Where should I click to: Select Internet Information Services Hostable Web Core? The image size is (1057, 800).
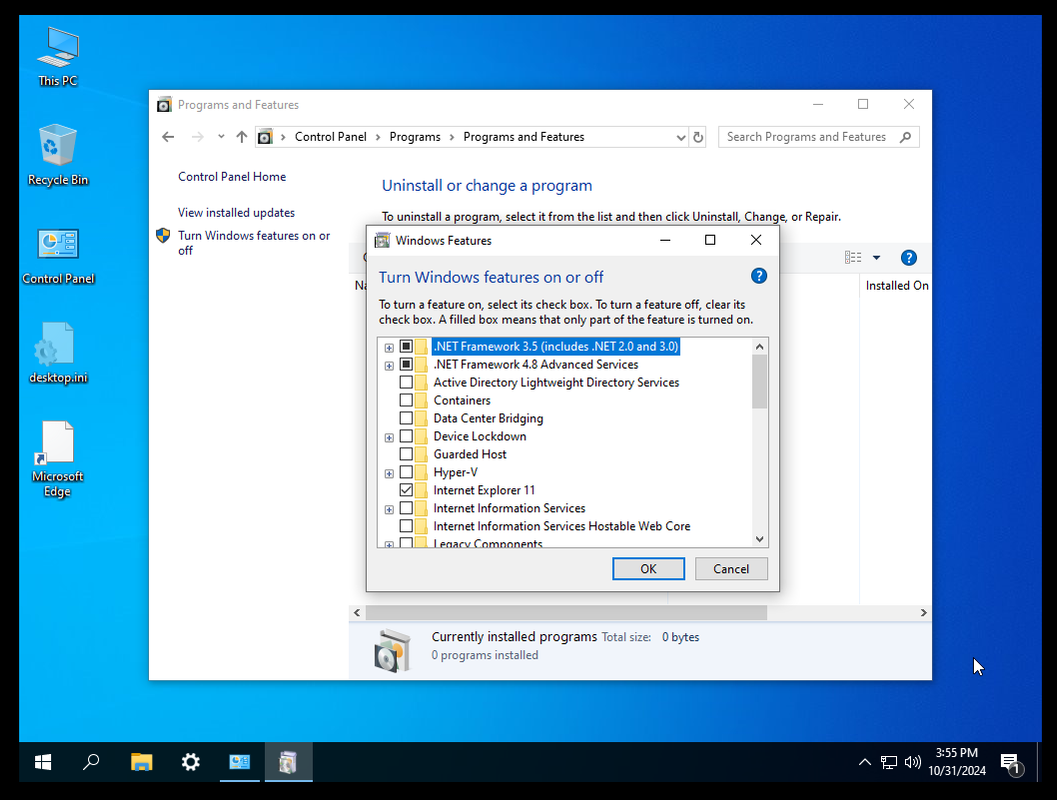point(562,526)
